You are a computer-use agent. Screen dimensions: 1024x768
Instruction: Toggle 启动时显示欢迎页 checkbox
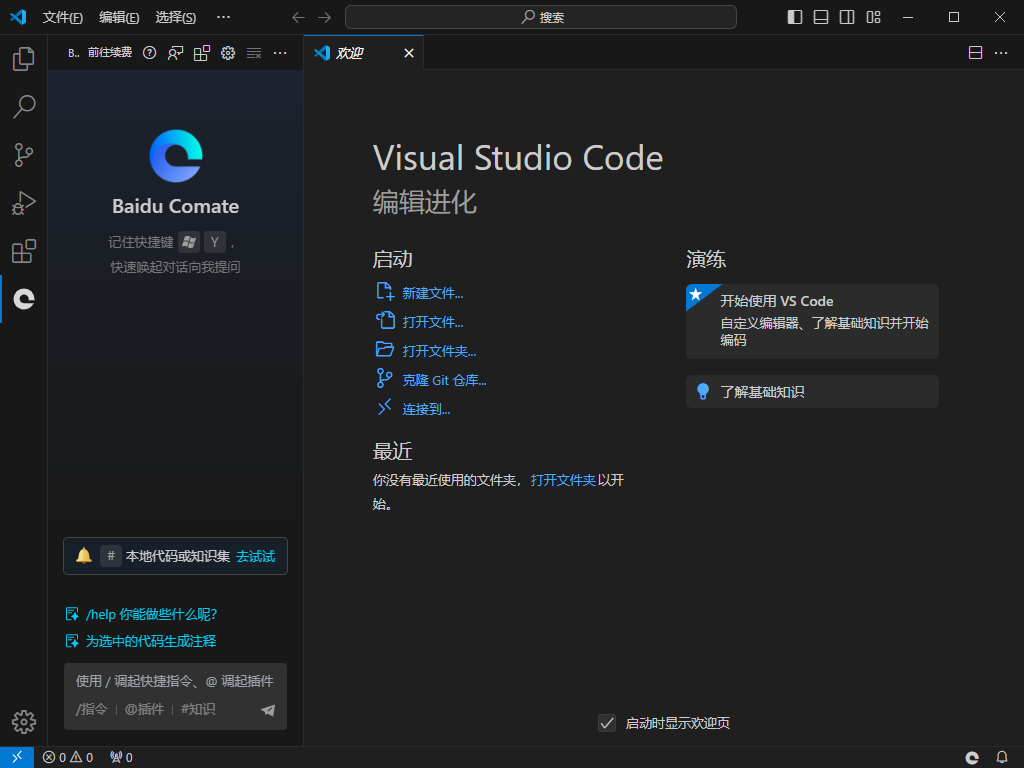point(607,723)
